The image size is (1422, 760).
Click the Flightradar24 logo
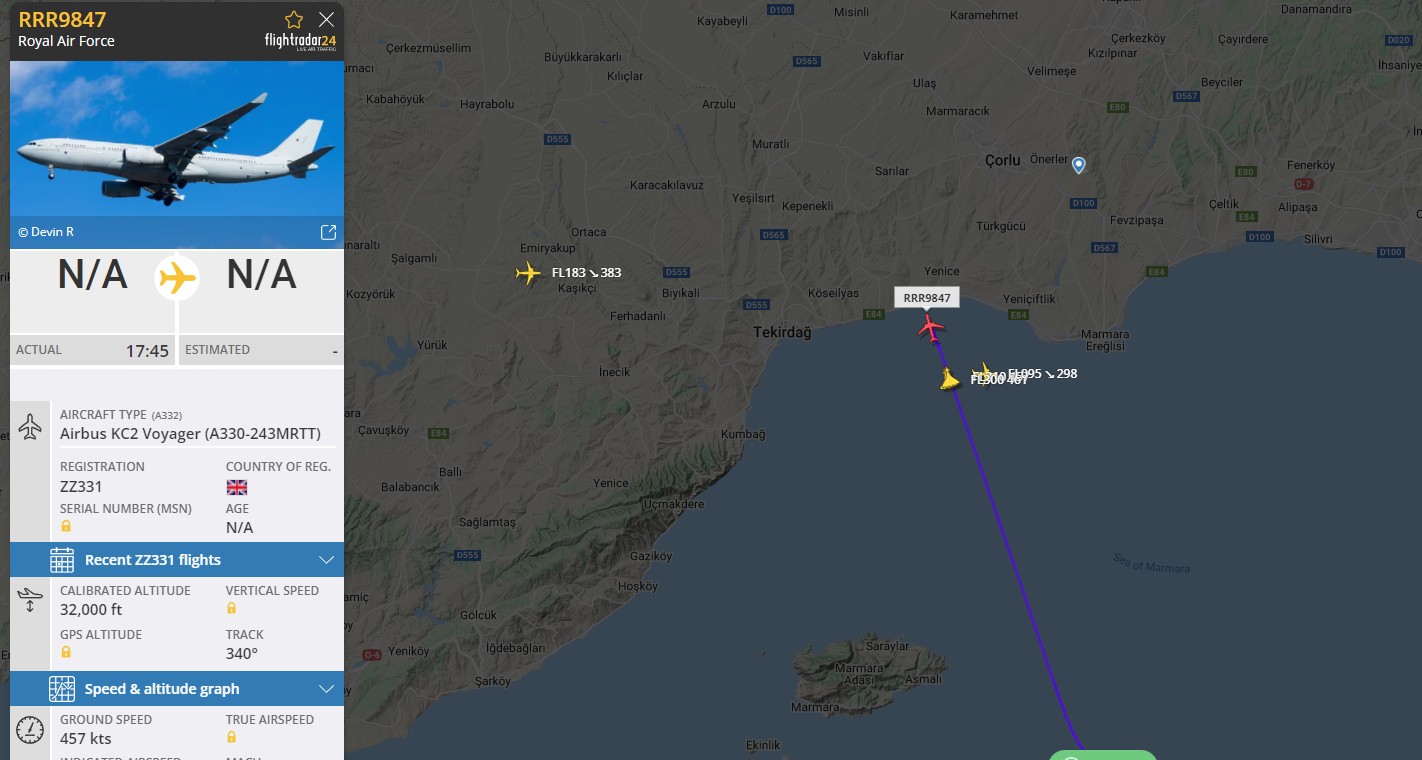(x=300, y=42)
